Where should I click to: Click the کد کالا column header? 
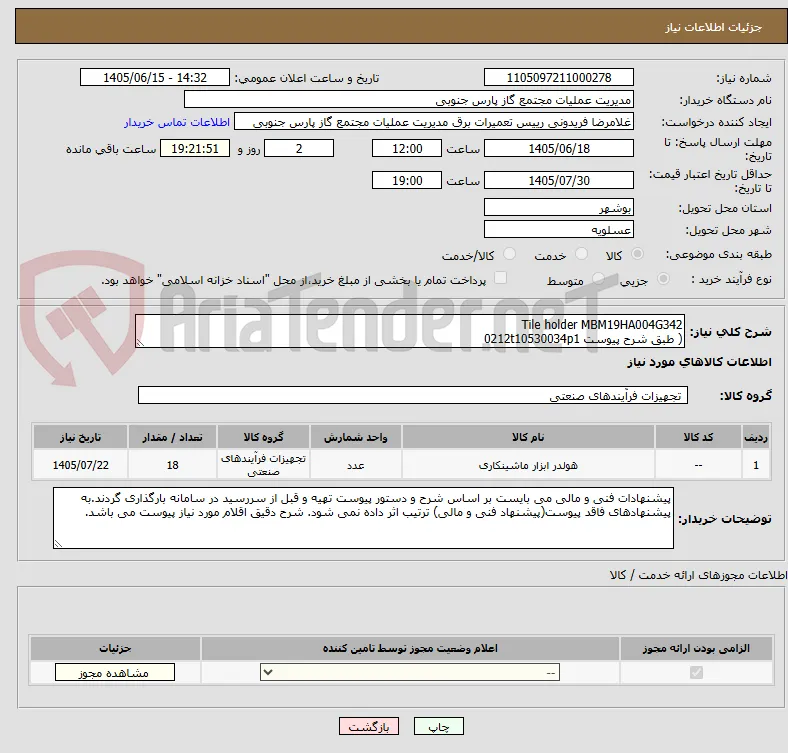[698, 437]
